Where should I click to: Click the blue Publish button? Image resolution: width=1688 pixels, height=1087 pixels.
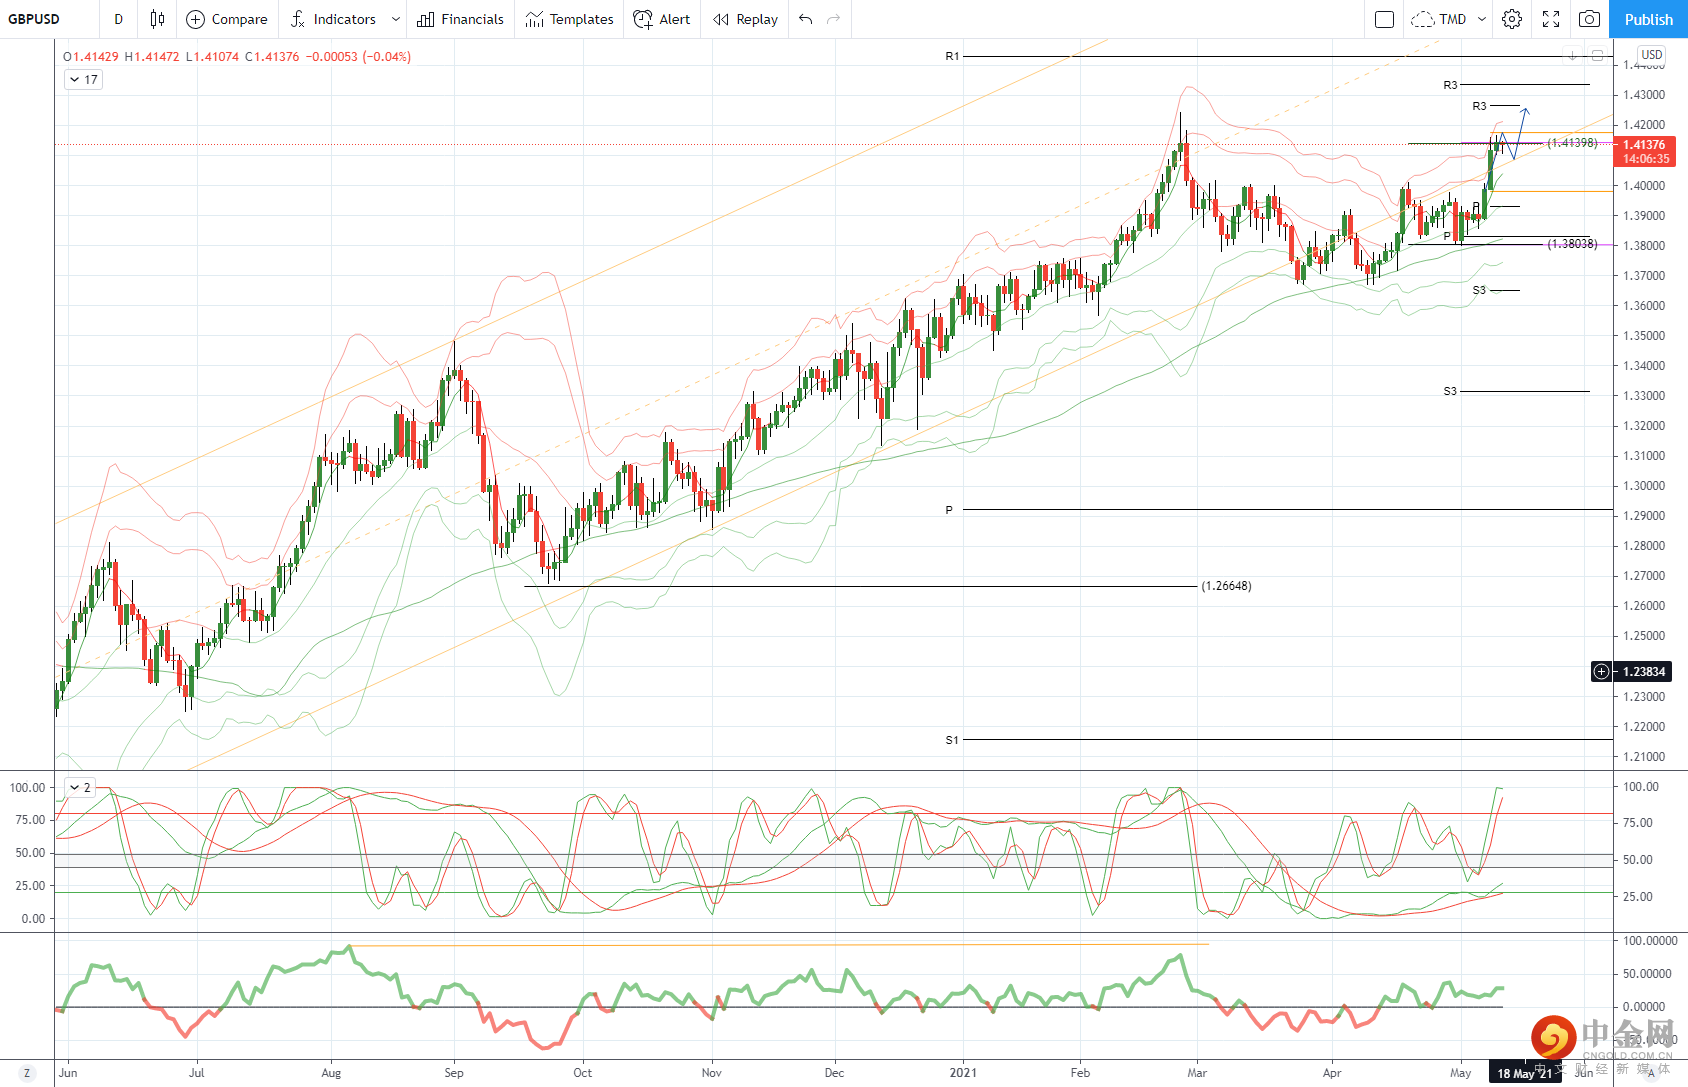[1648, 19]
